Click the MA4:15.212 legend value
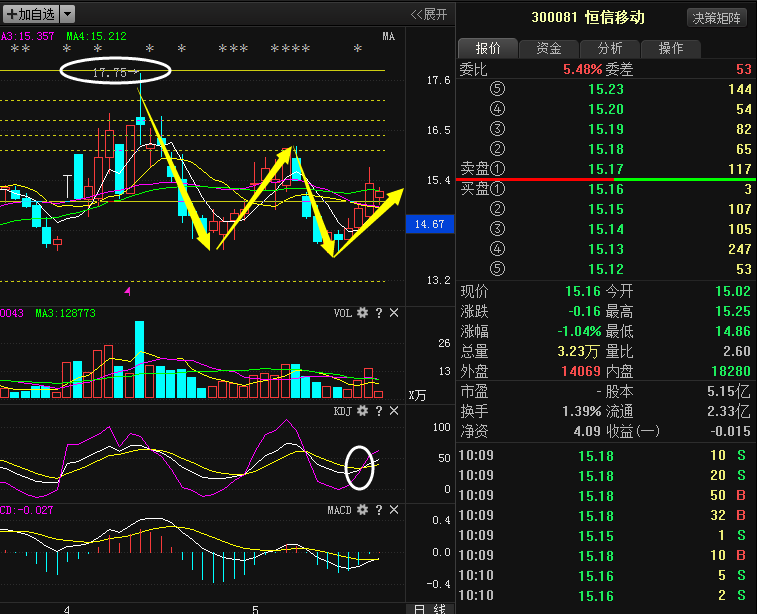This screenshot has width=757, height=614. 97,36
